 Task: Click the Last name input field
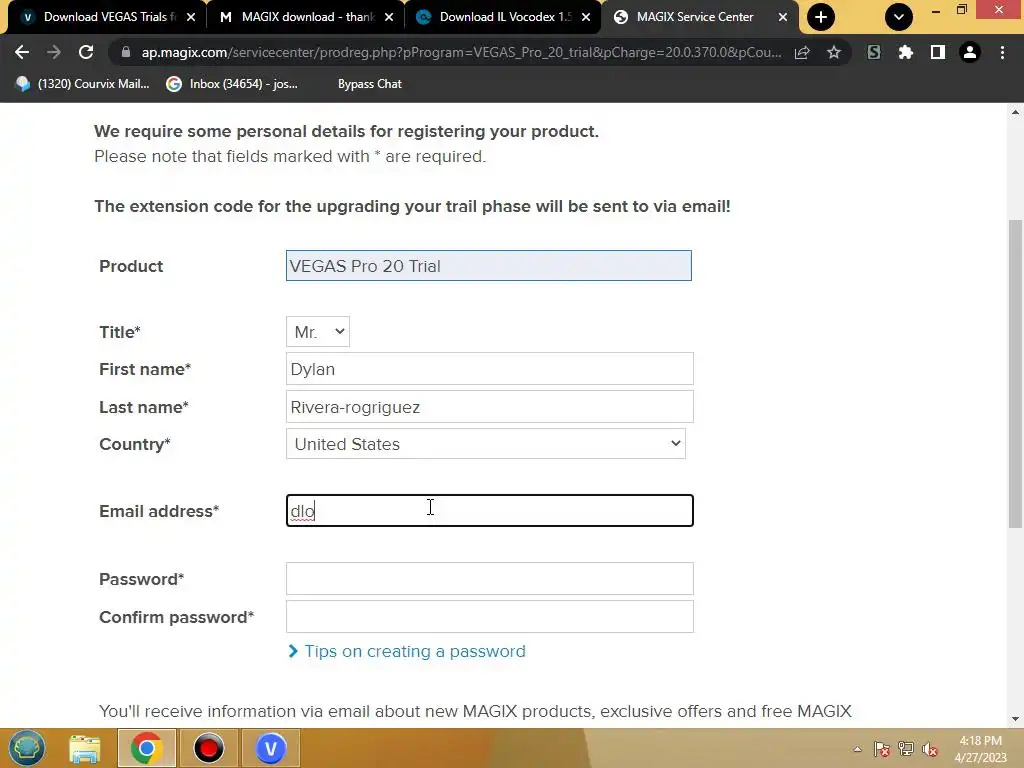click(x=490, y=407)
